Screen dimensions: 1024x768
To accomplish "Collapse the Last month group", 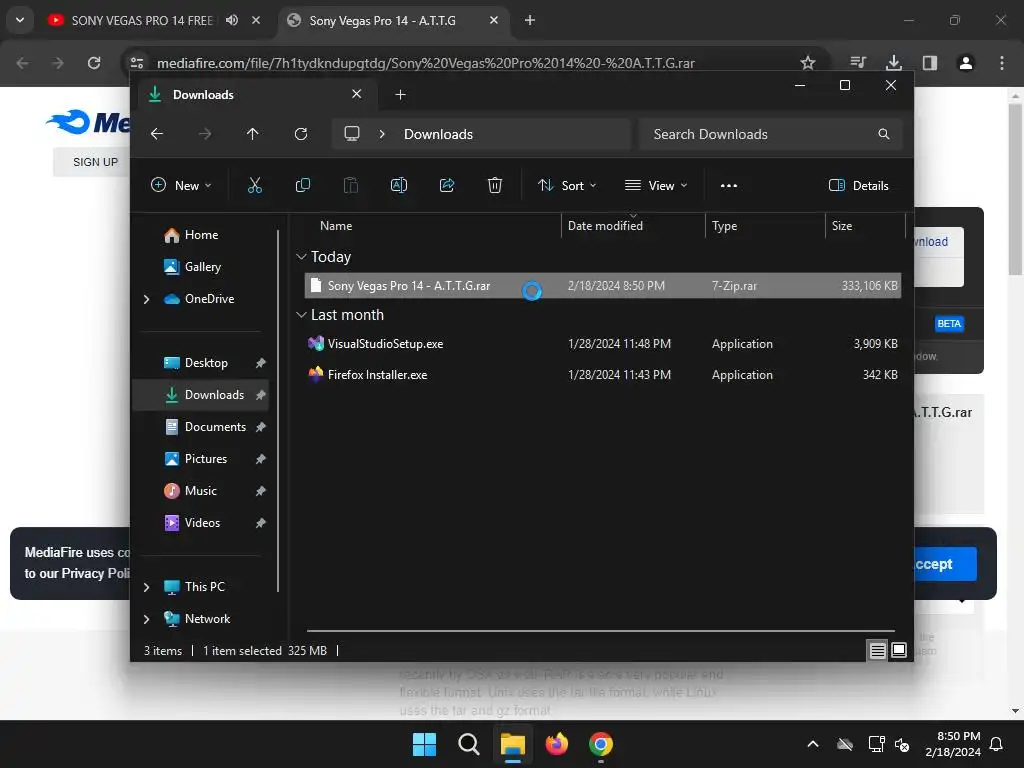I will [301, 315].
